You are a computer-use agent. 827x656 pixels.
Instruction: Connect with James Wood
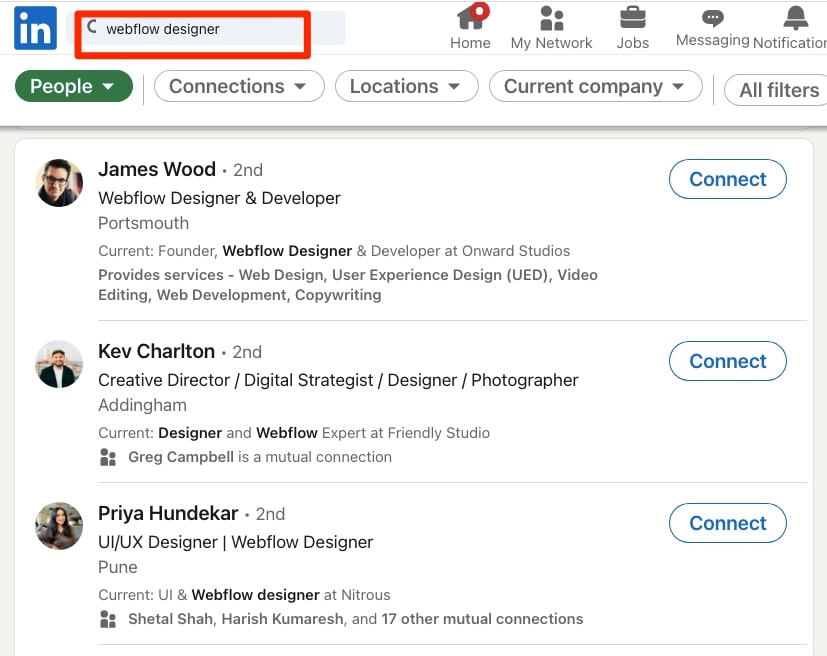coord(727,179)
